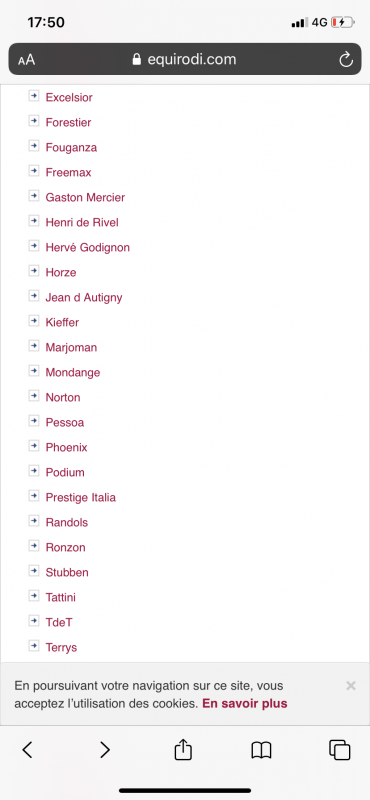Click the arrow icon next to Kieffer
This screenshot has width=370, height=800.
pyautogui.click(x=34, y=321)
